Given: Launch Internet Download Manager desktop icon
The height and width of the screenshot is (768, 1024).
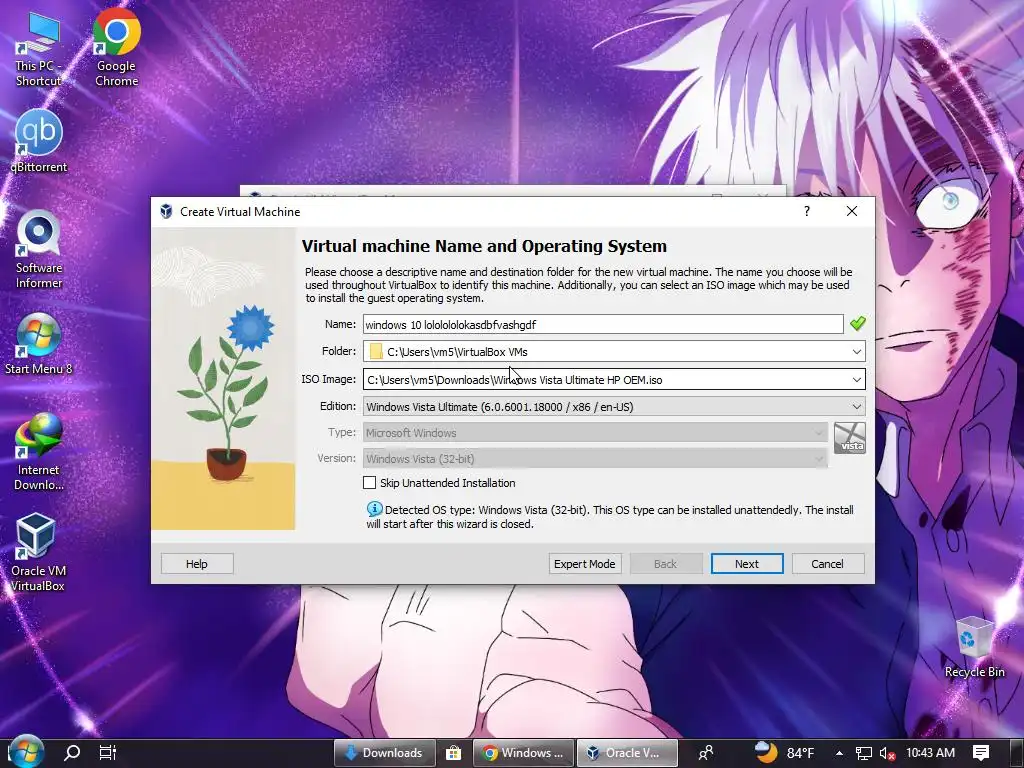Looking at the screenshot, I should [x=39, y=452].
